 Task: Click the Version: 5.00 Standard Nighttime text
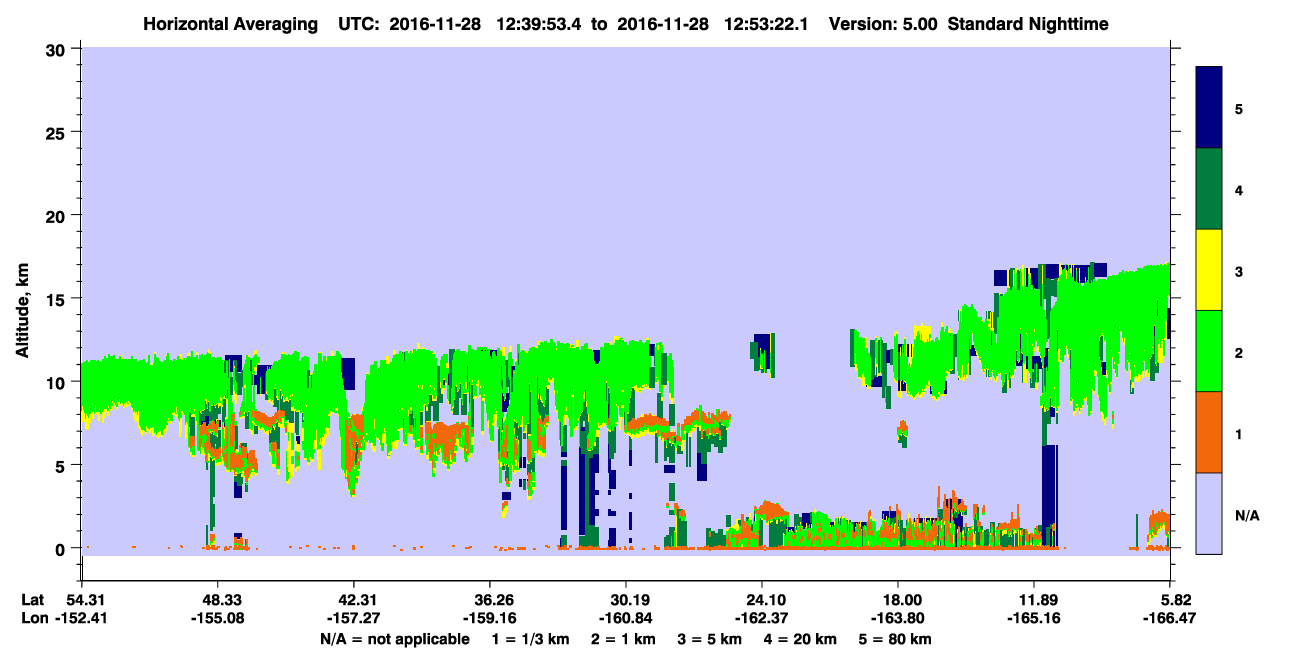pyautogui.click(x=968, y=23)
